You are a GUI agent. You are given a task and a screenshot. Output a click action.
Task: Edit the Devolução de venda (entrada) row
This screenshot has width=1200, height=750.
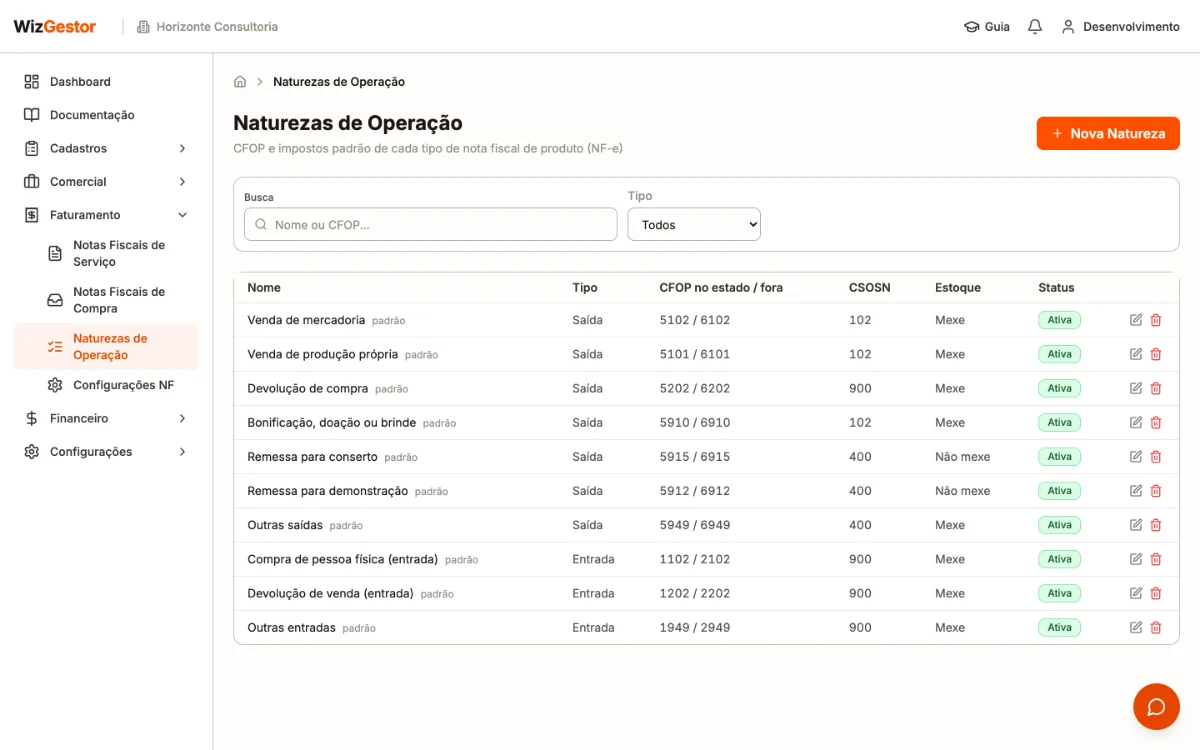tap(1136, 593)
